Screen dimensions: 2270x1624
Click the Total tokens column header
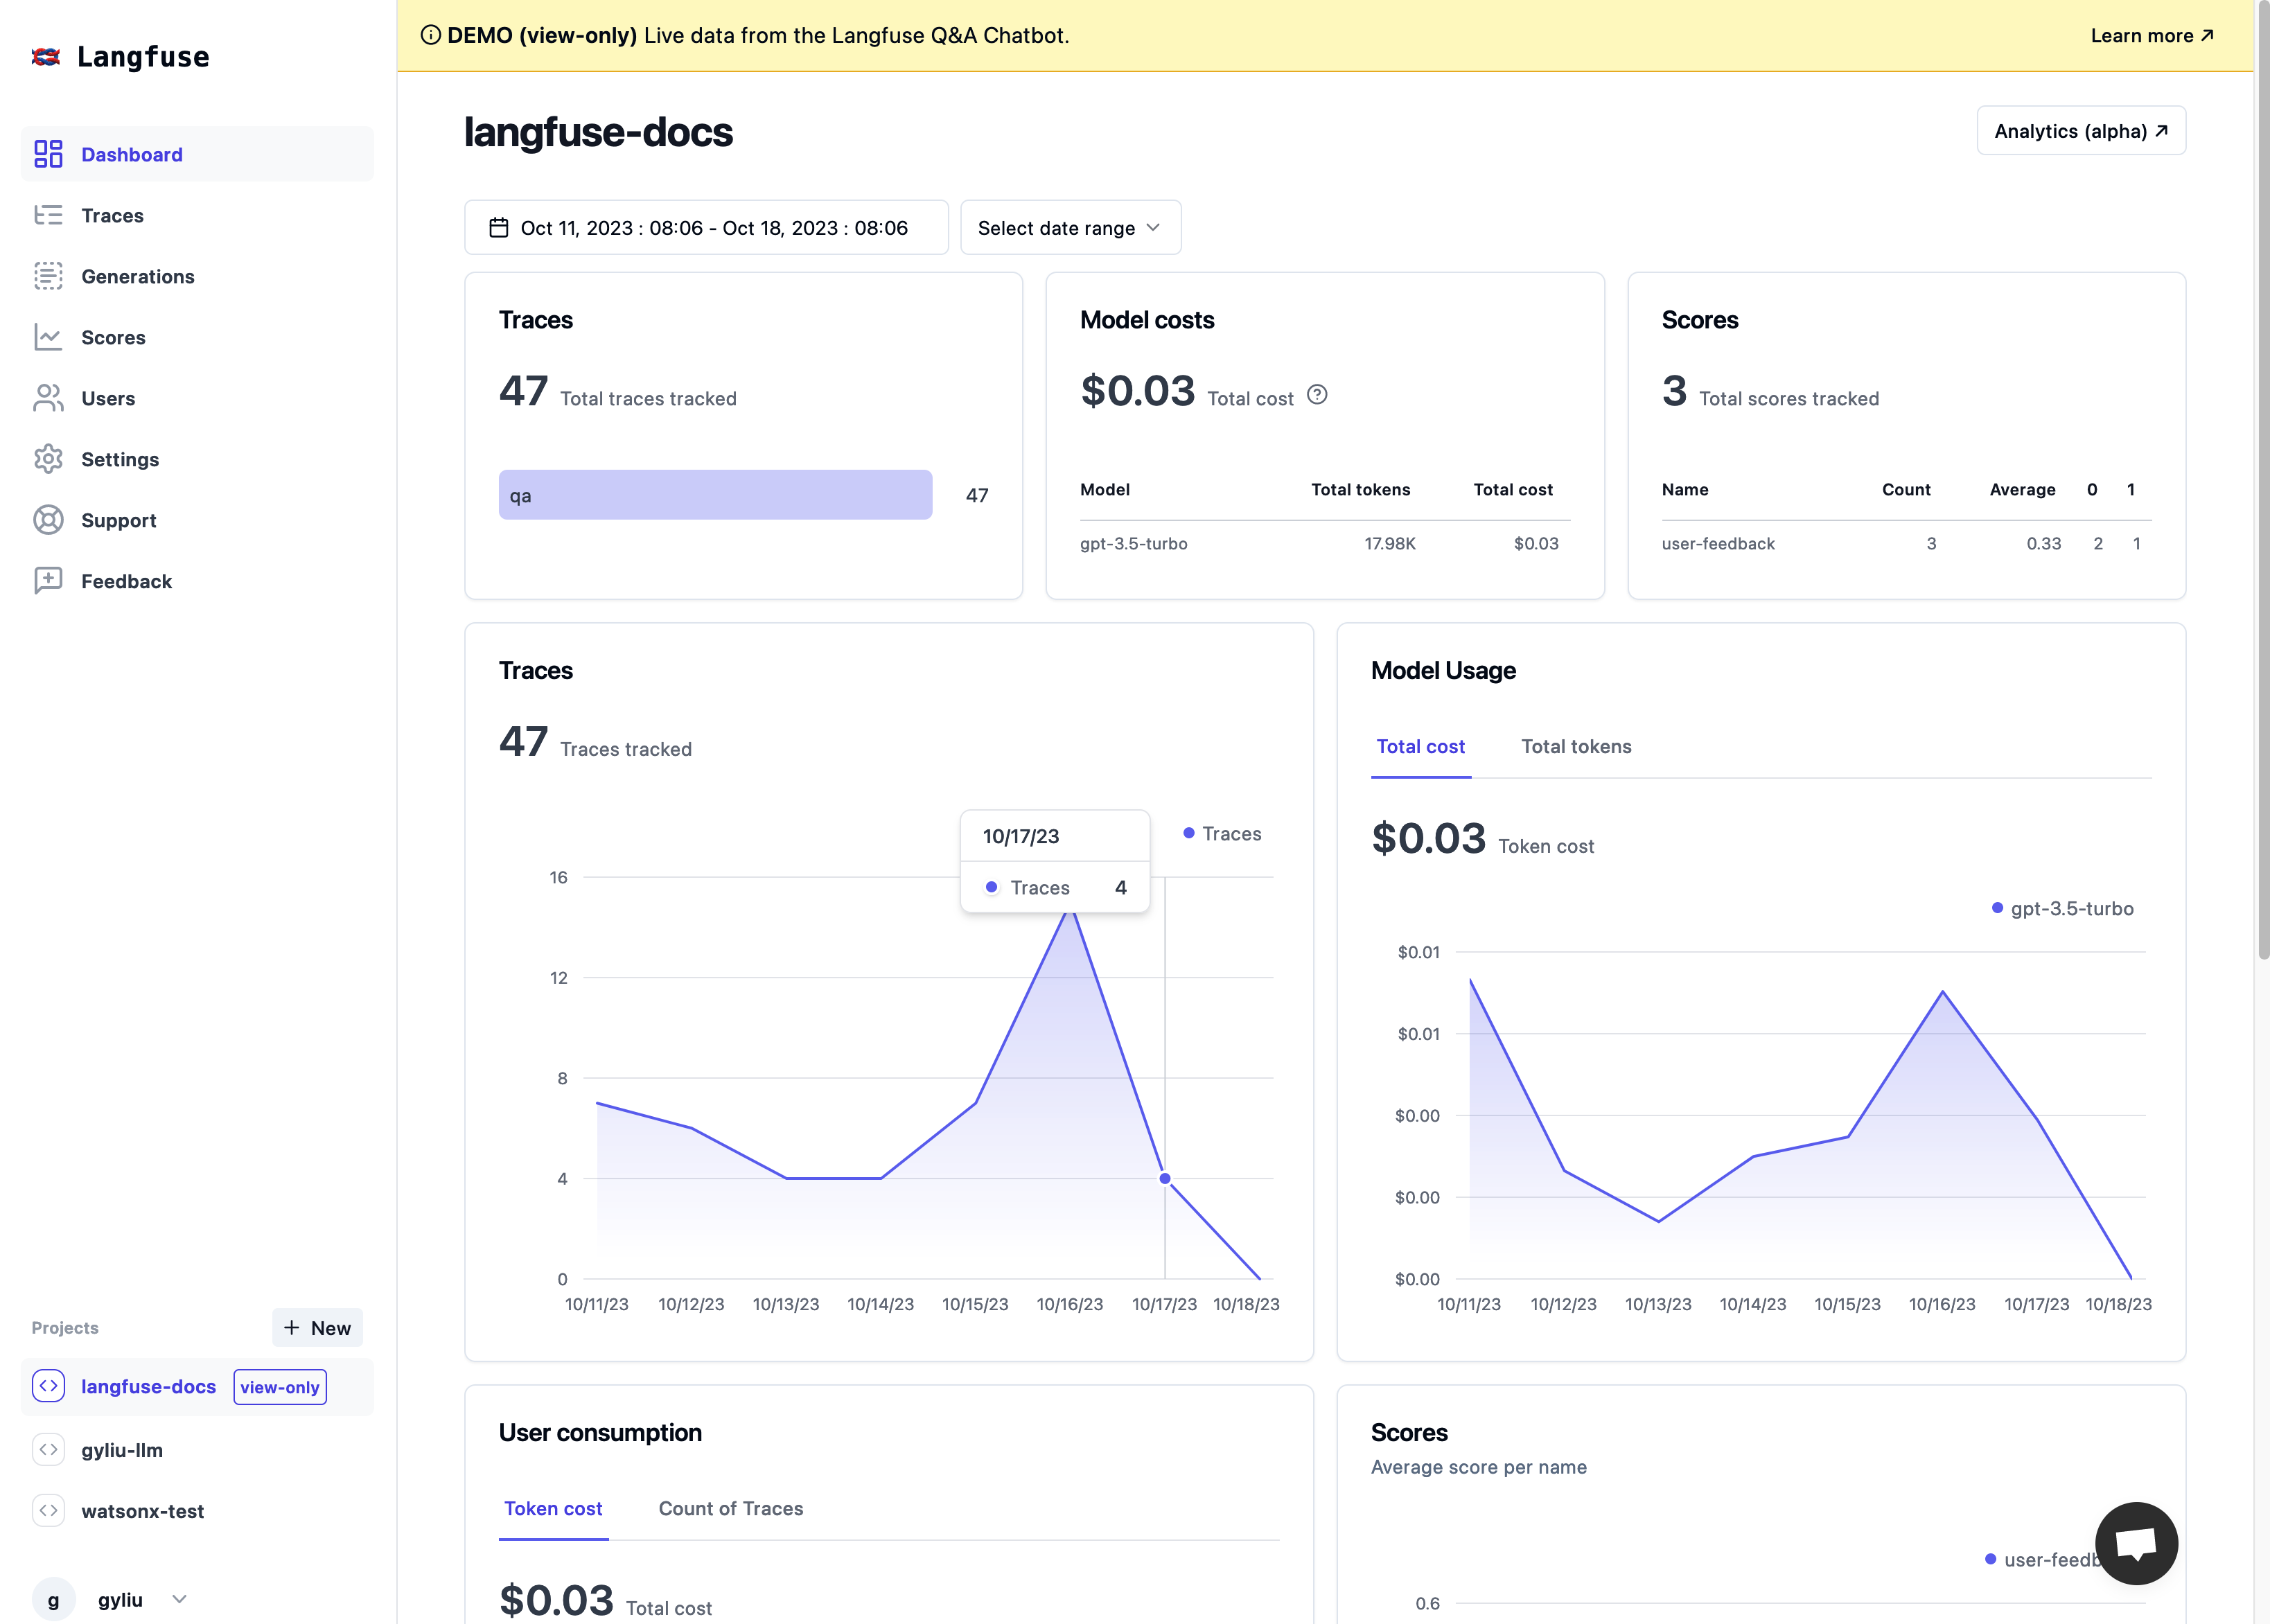coord(1360,489)
